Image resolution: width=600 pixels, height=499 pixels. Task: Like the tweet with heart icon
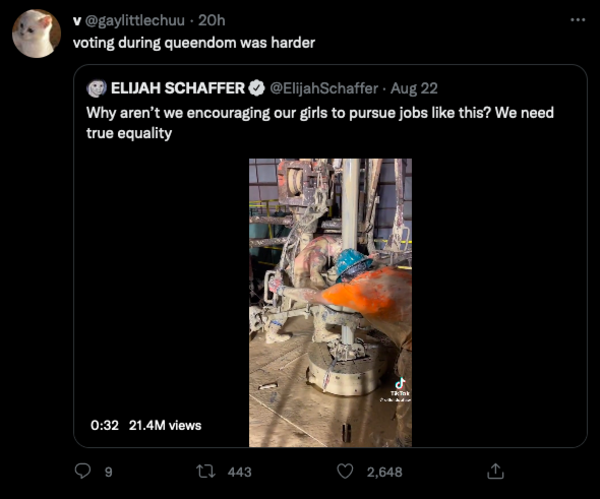click(345, 471)
